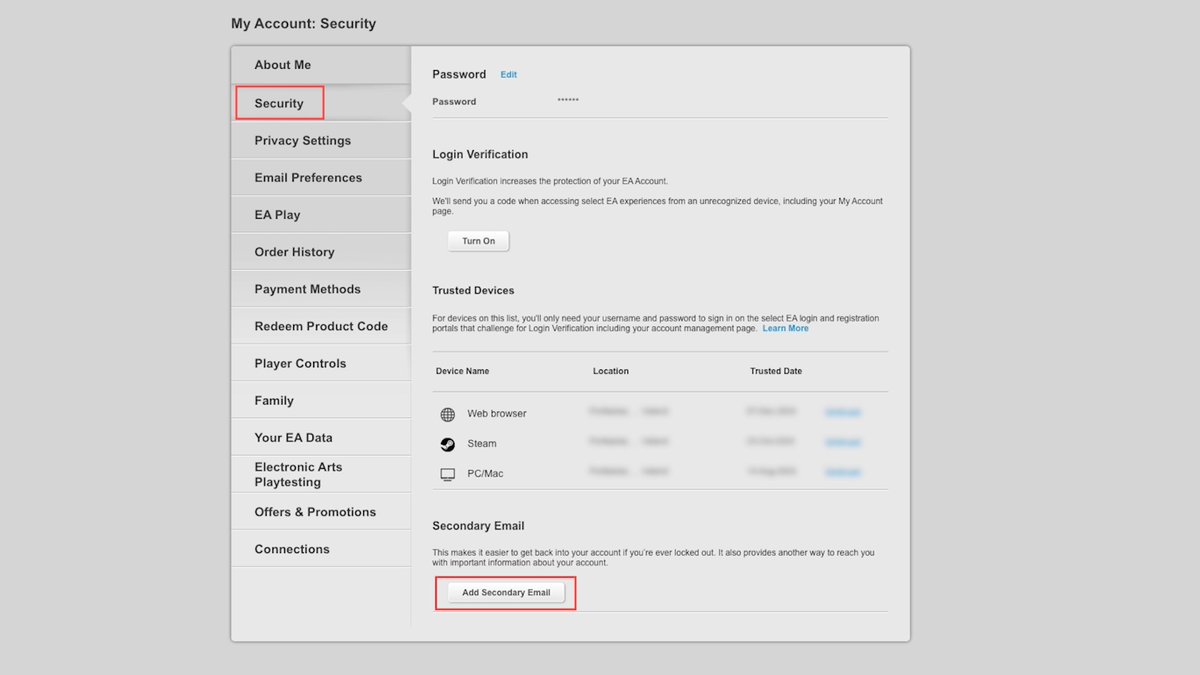Click the Web browser globe icon
Image resolution: width=1200 pixels, height=675 pixels.
click(447, 414)
